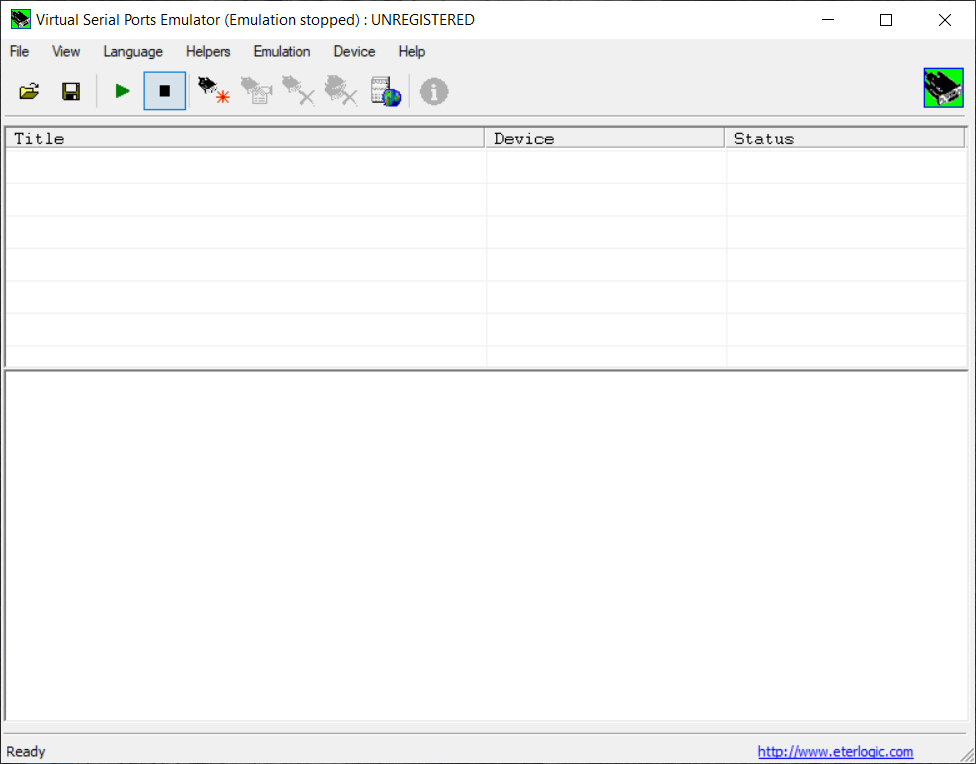Click the gray info About icon
This screenshot has height=764, width=976.
click(x=434, y=92)
